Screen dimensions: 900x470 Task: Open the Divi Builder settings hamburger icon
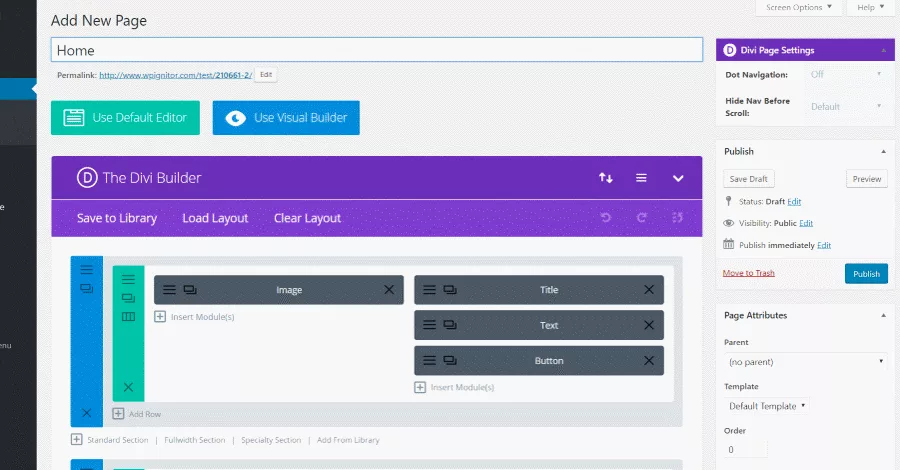[x=641, y=178]
